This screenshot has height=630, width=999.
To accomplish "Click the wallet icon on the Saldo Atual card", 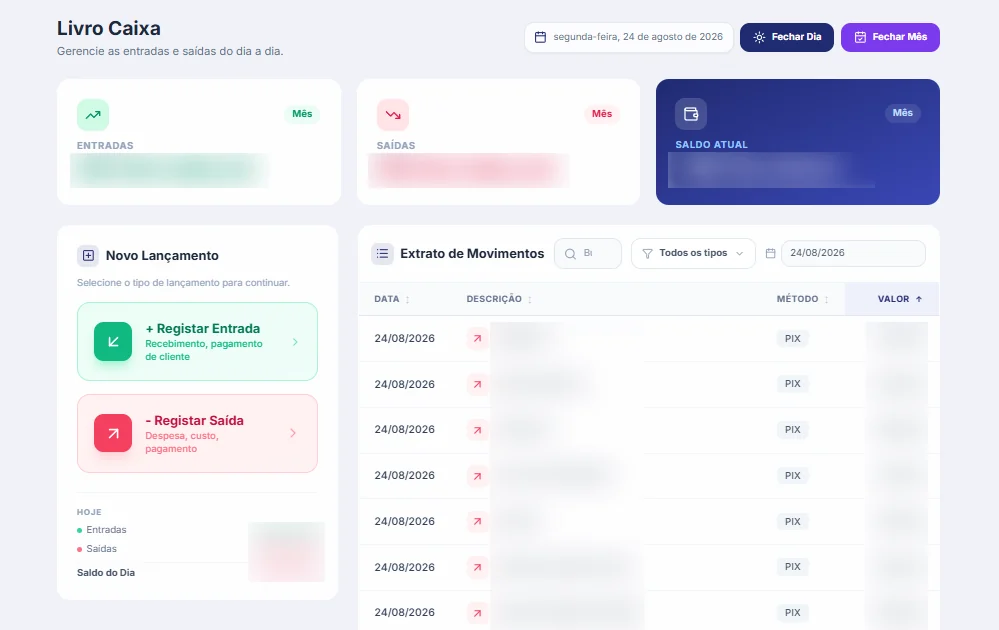I will [691, 114].
